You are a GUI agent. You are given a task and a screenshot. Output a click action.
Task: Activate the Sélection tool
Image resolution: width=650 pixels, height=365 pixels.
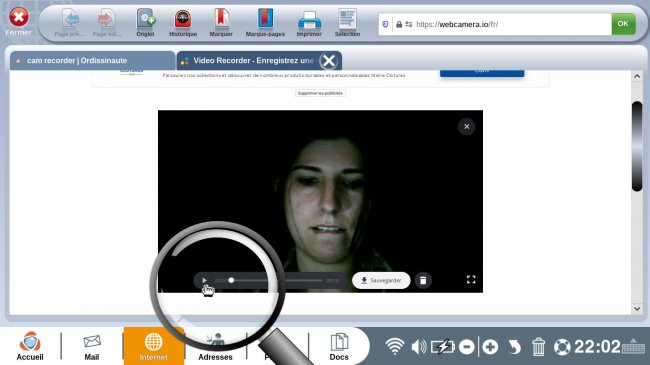click(347, 23)
